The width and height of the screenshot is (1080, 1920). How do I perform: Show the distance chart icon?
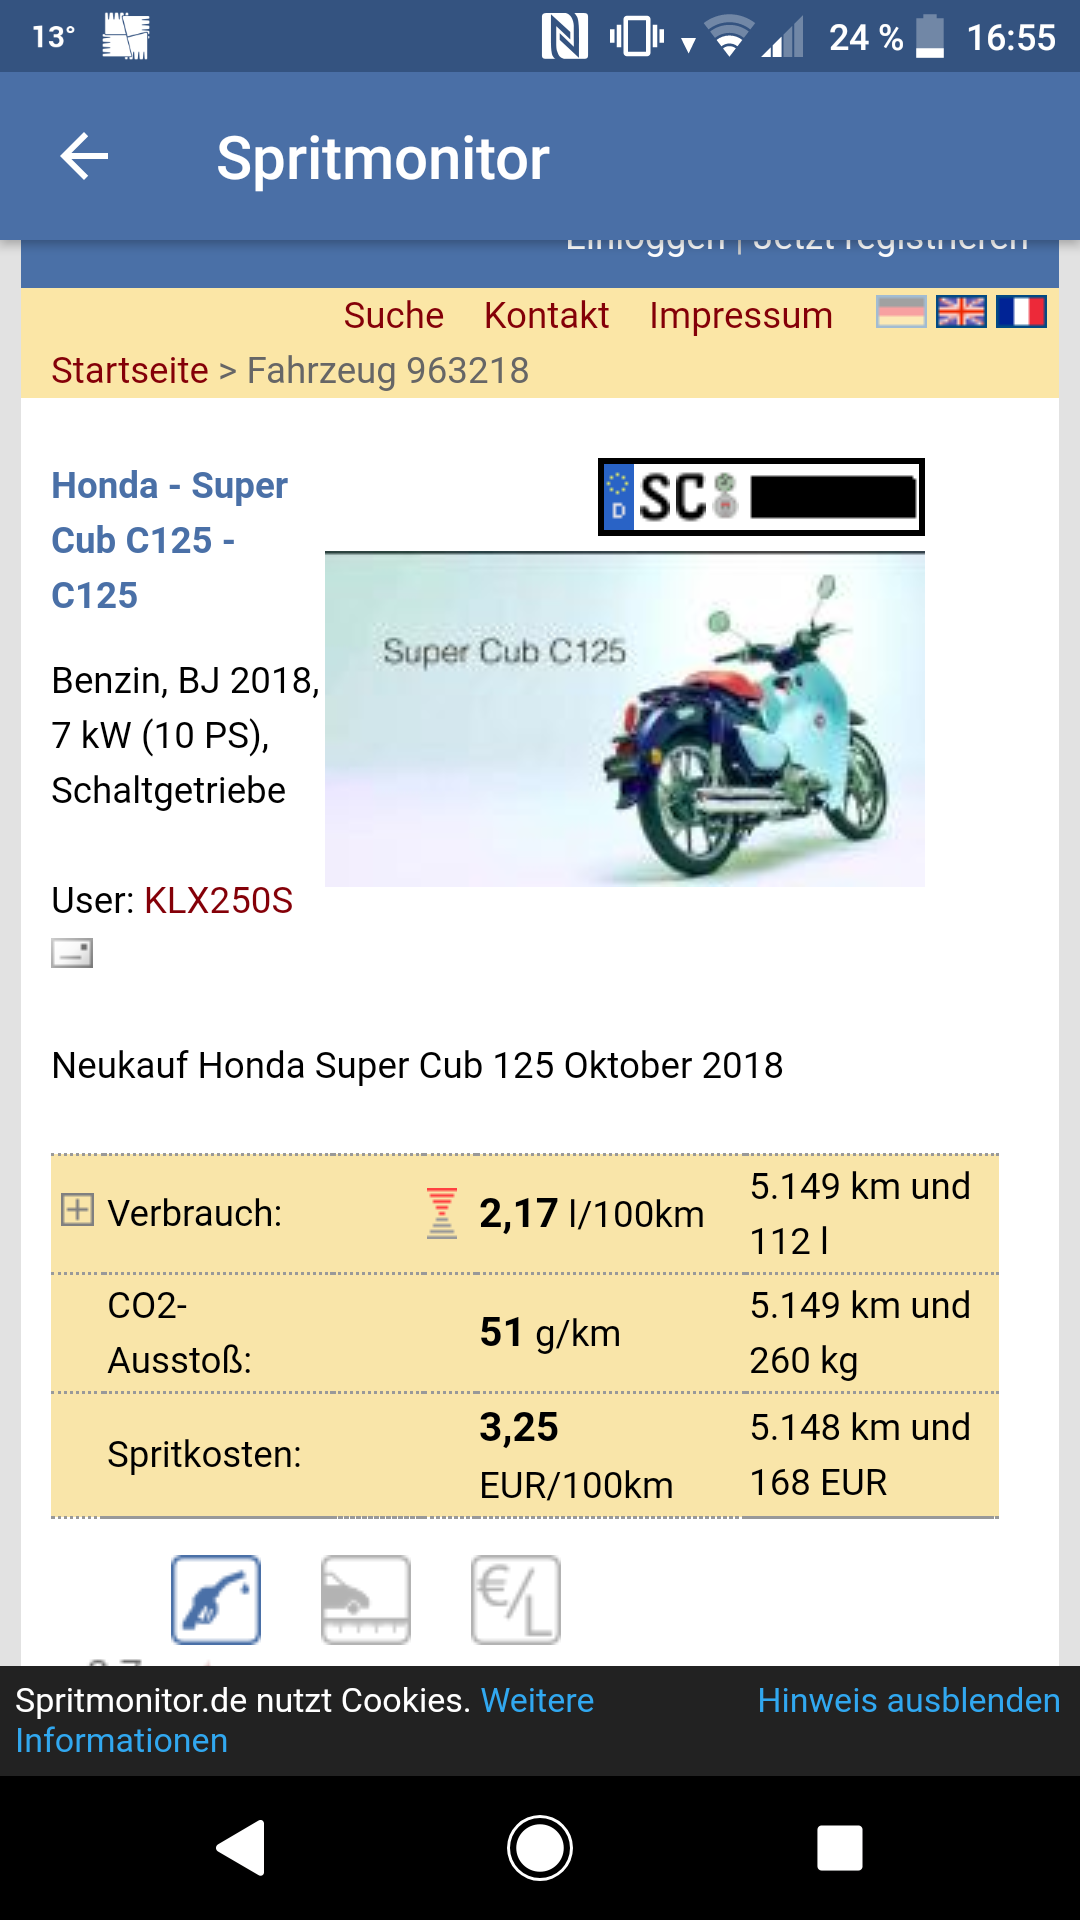pyautogui.click(x=366, y=1599)
